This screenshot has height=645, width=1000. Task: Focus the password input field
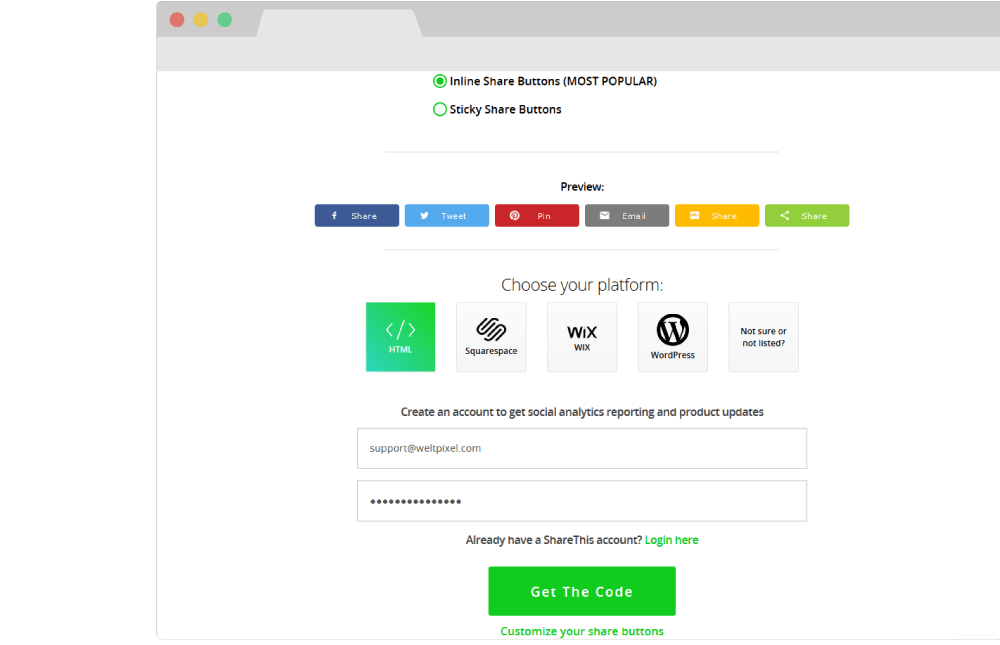[581, 501]
